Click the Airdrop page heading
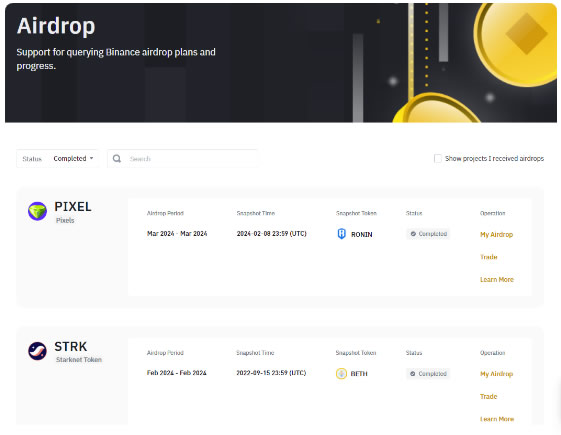The image size is (561, 435). coord(56,26)
